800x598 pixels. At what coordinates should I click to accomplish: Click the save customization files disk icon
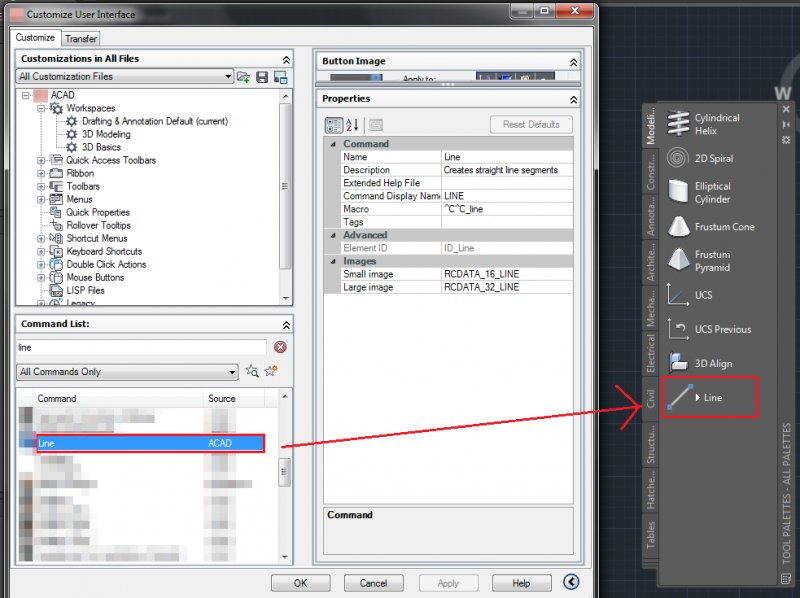pos(262,77)
